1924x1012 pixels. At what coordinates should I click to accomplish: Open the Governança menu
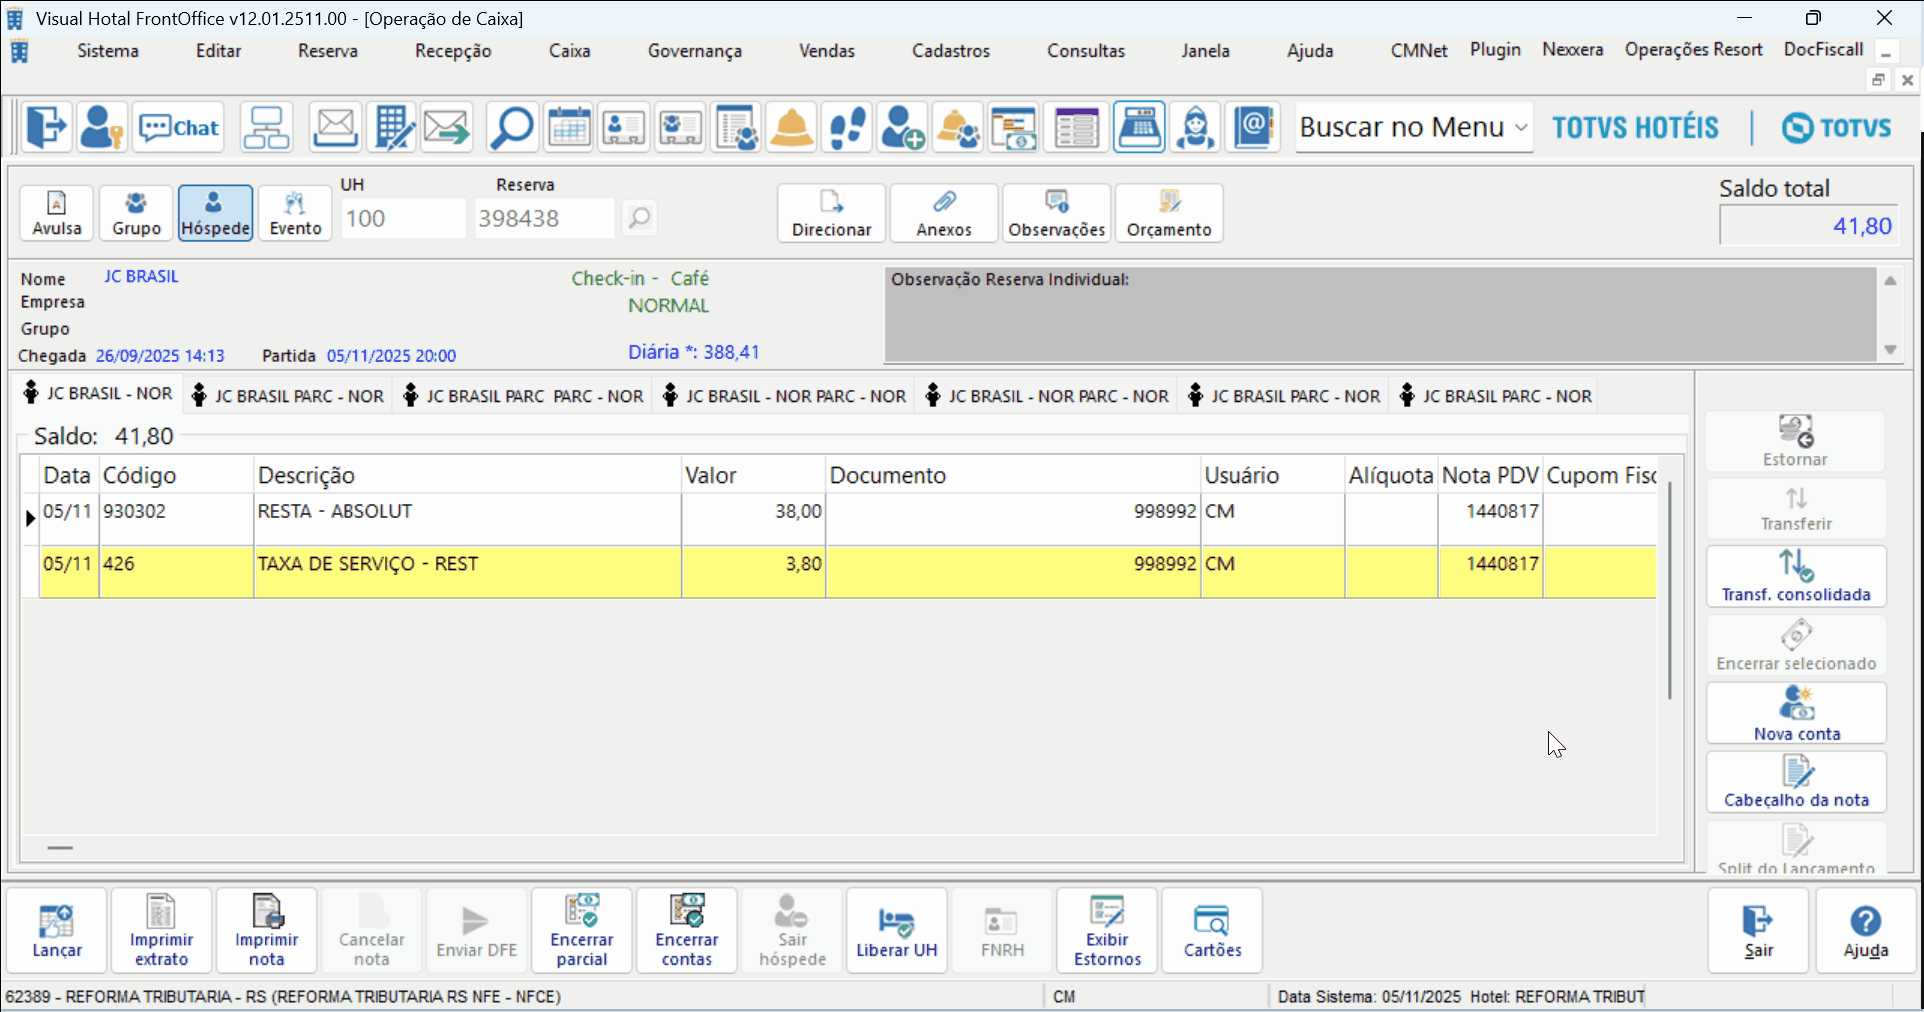694,51
